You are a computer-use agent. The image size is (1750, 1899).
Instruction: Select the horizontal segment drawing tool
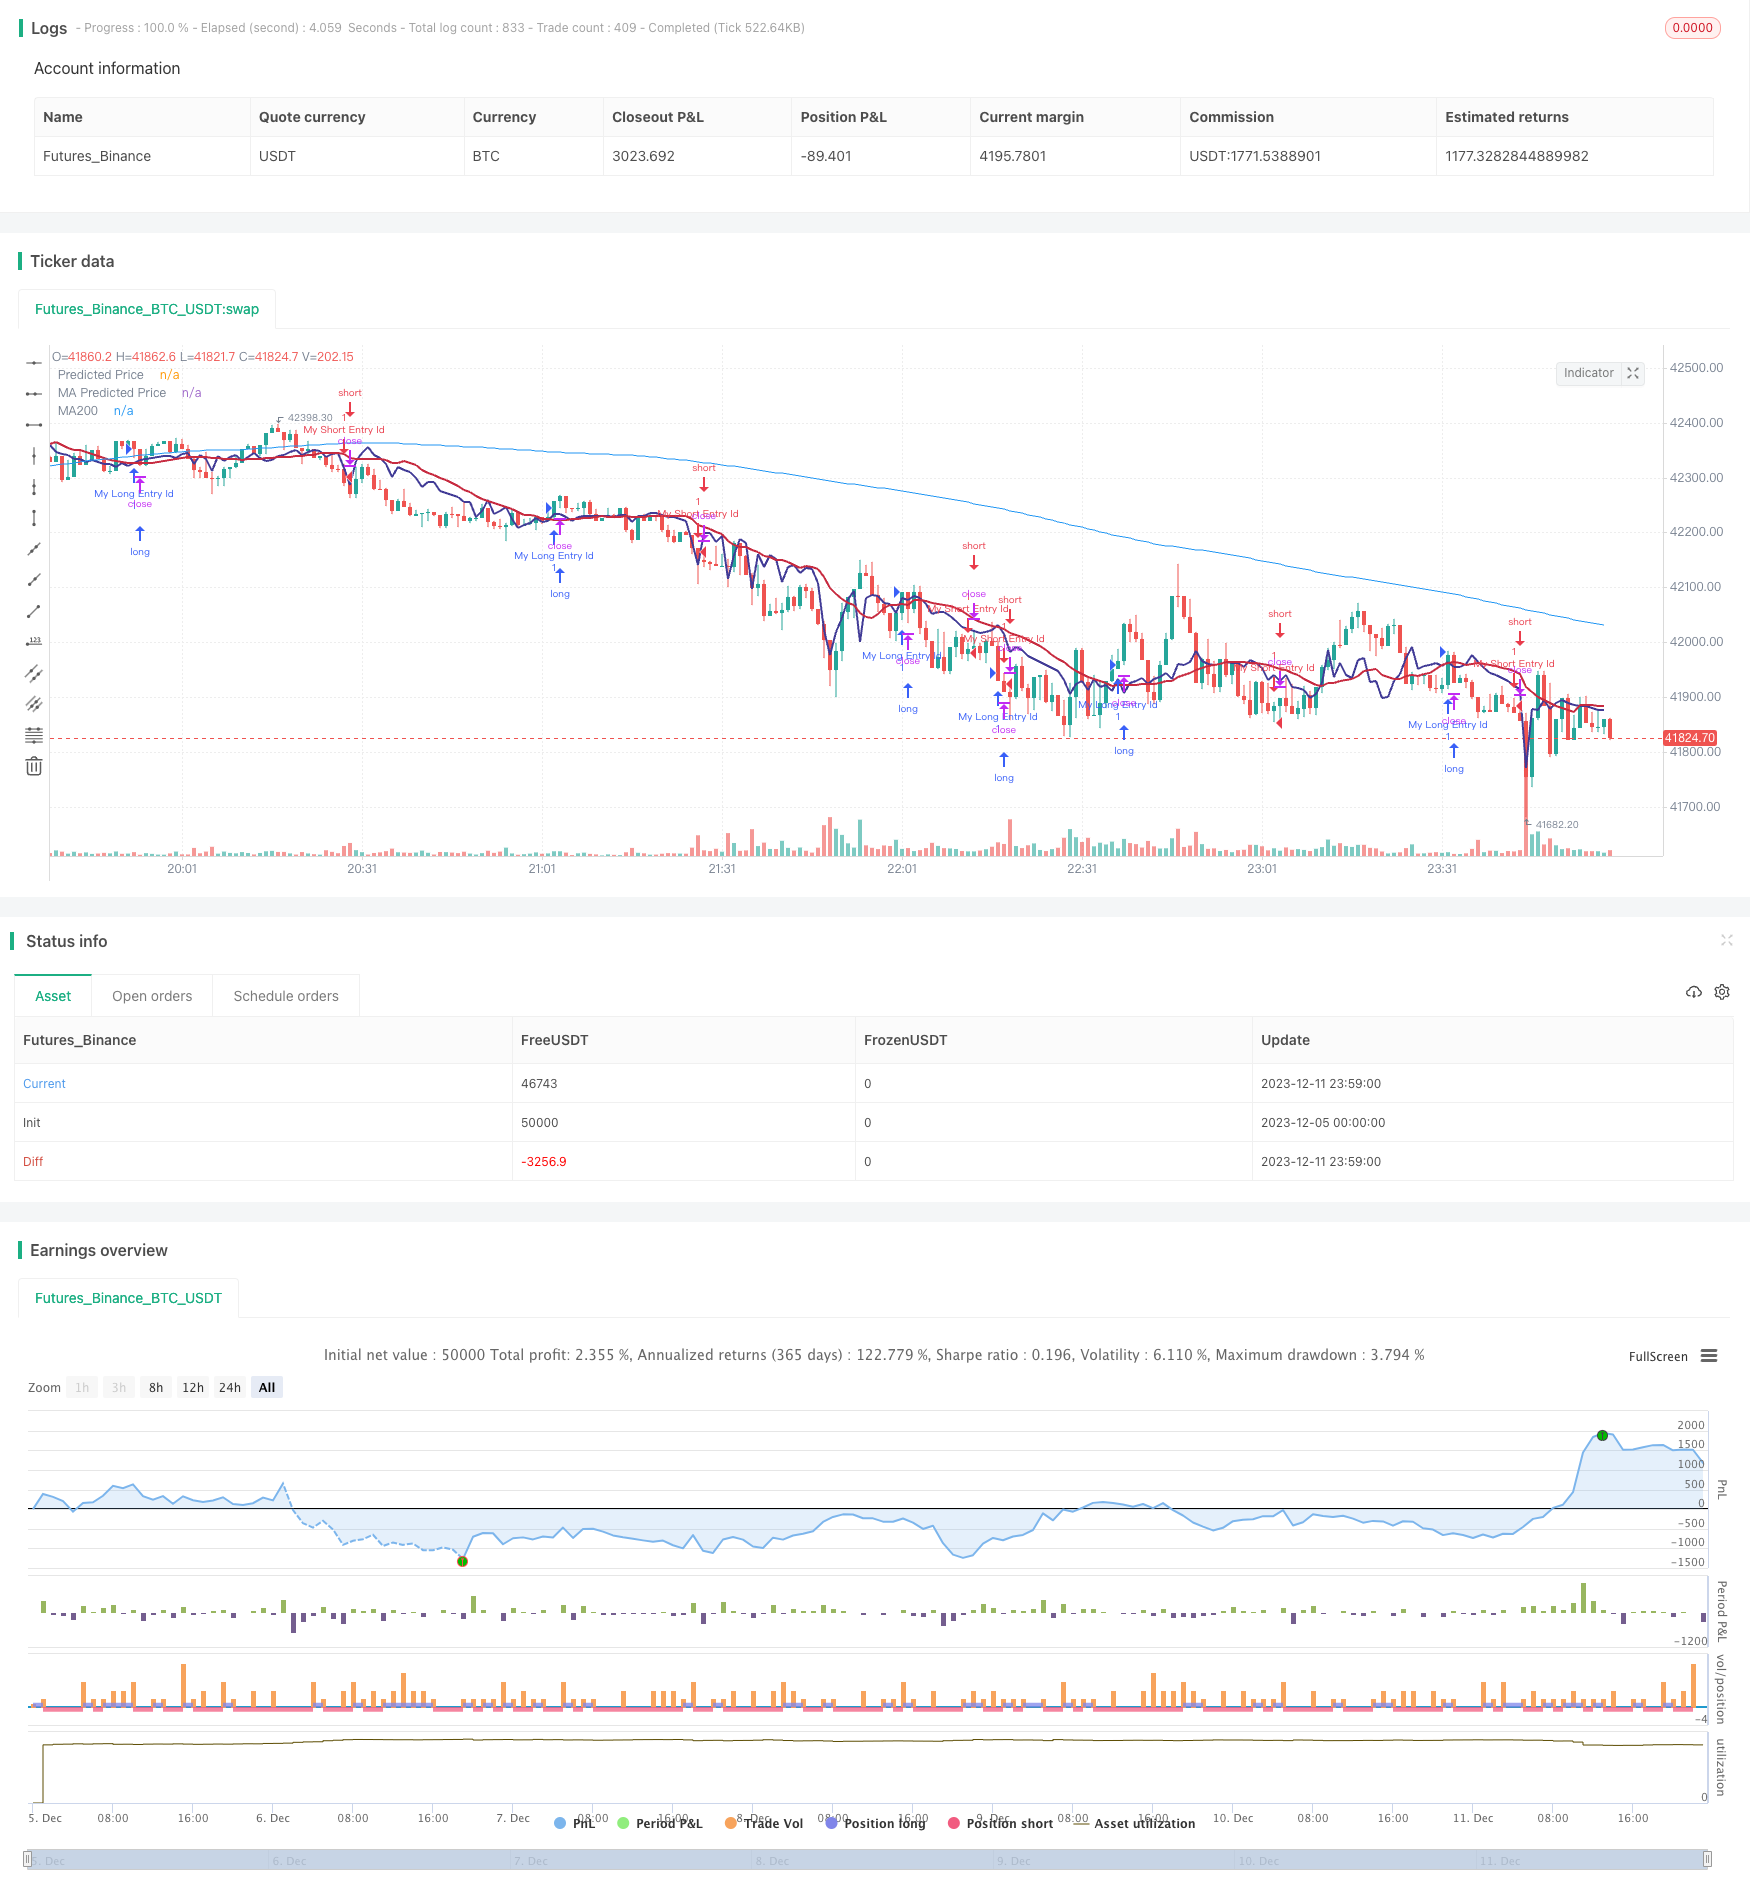coord(34,424)
